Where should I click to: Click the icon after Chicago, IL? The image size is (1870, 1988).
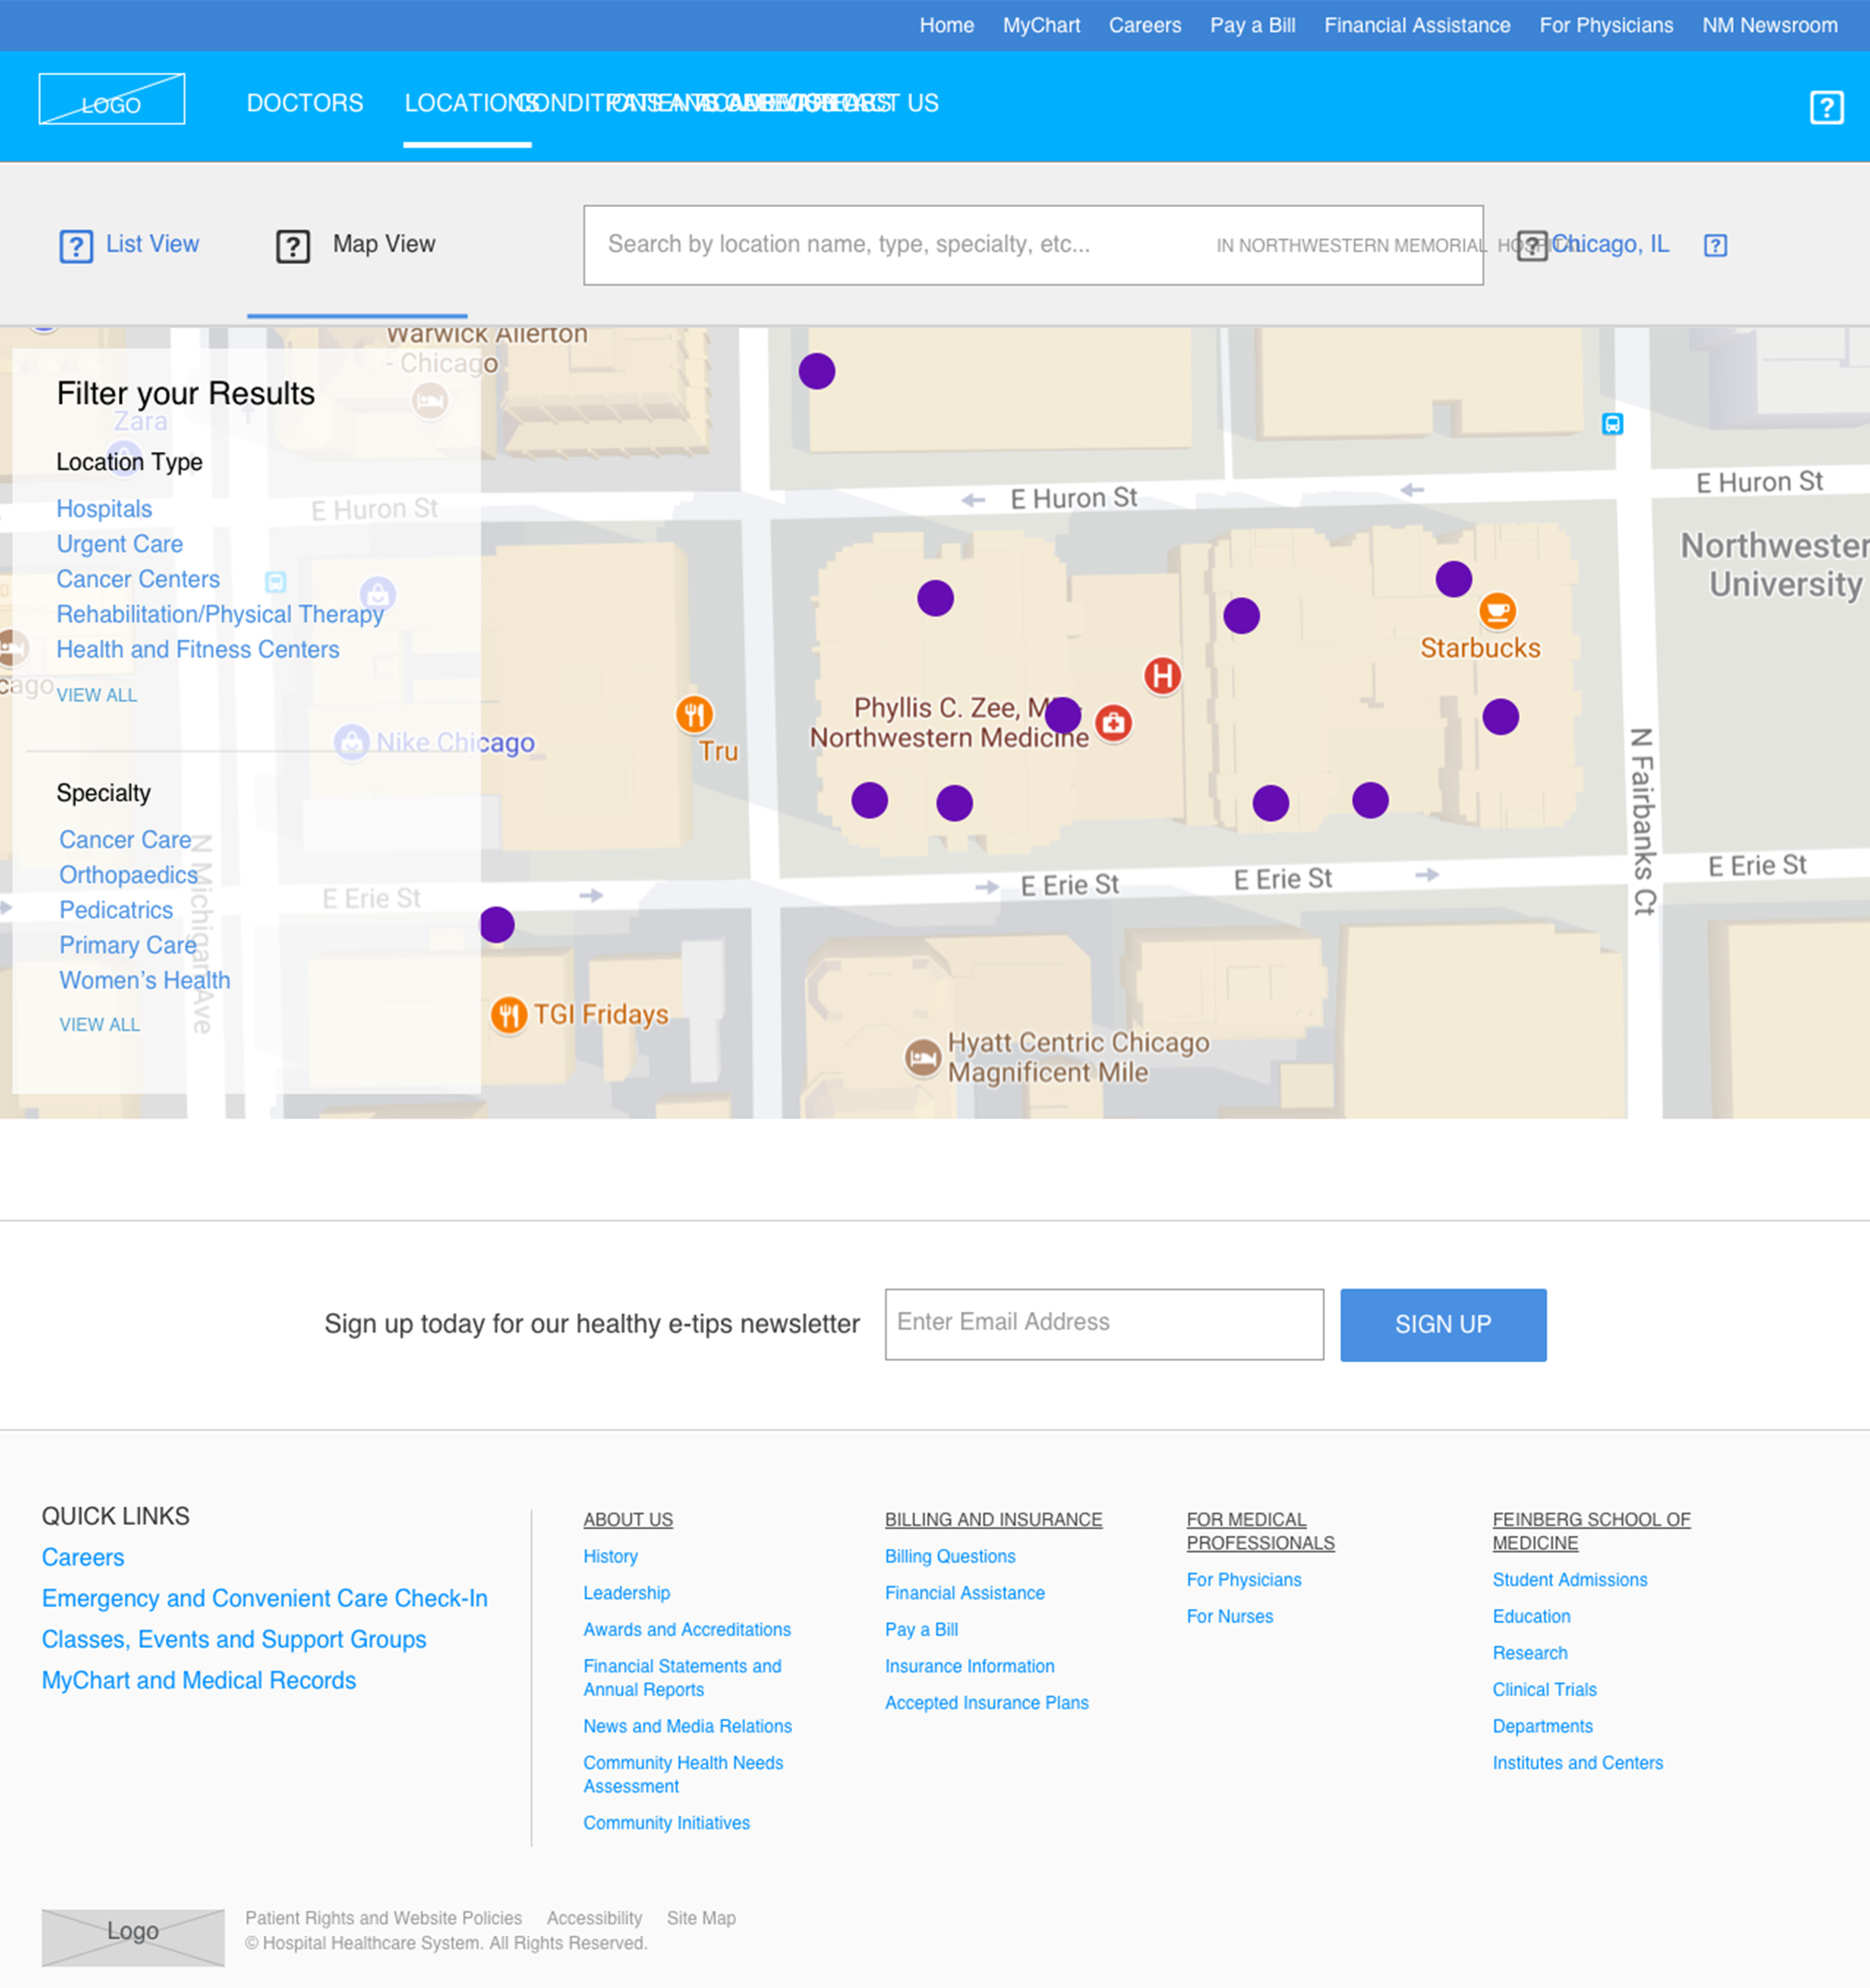point(1715,246)
